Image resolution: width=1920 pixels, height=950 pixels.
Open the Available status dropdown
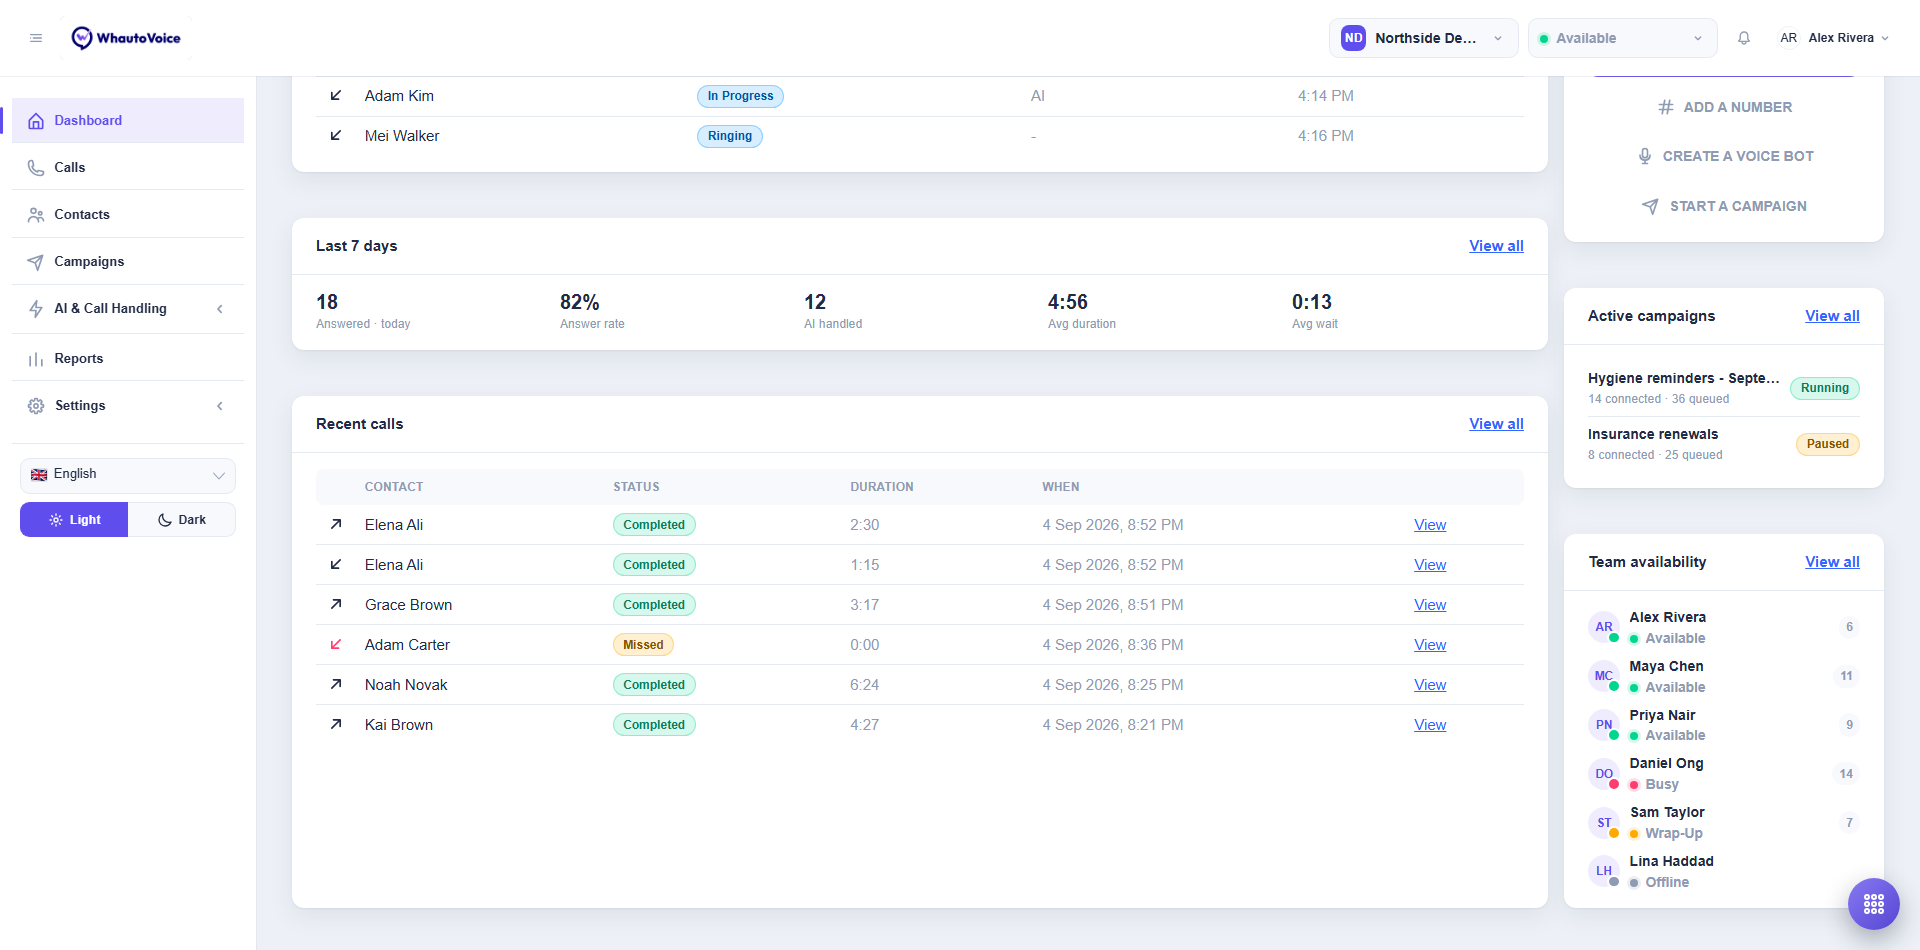pos(1622,38)
